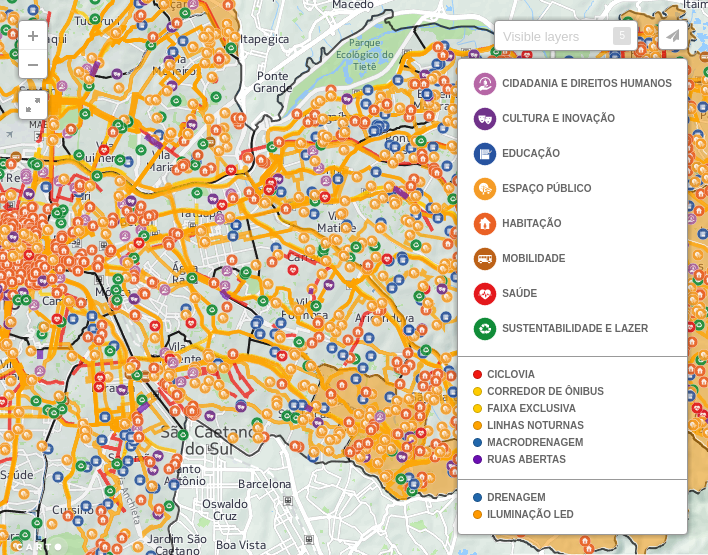This screenshot has width=708, height=555.
Task: Select CICLOVIA layer label
Action: [511, 374]
